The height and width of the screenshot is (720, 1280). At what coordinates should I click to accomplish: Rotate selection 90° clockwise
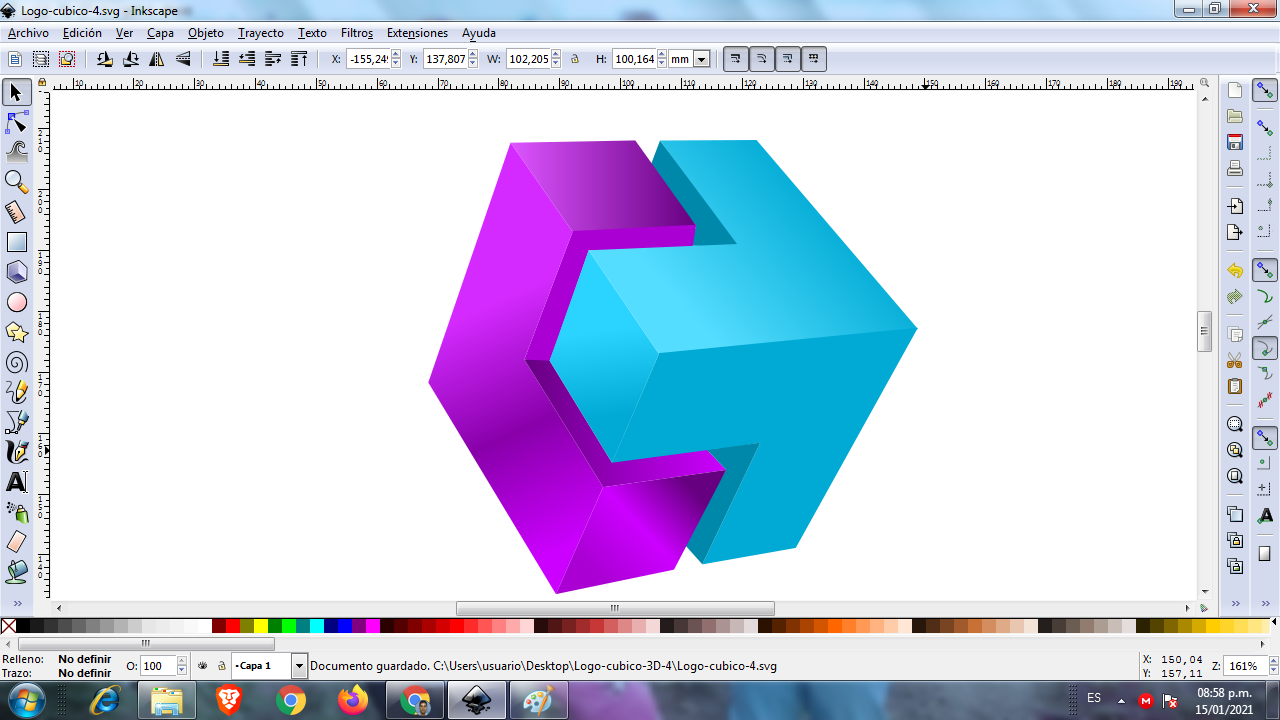tap(131, 59)
